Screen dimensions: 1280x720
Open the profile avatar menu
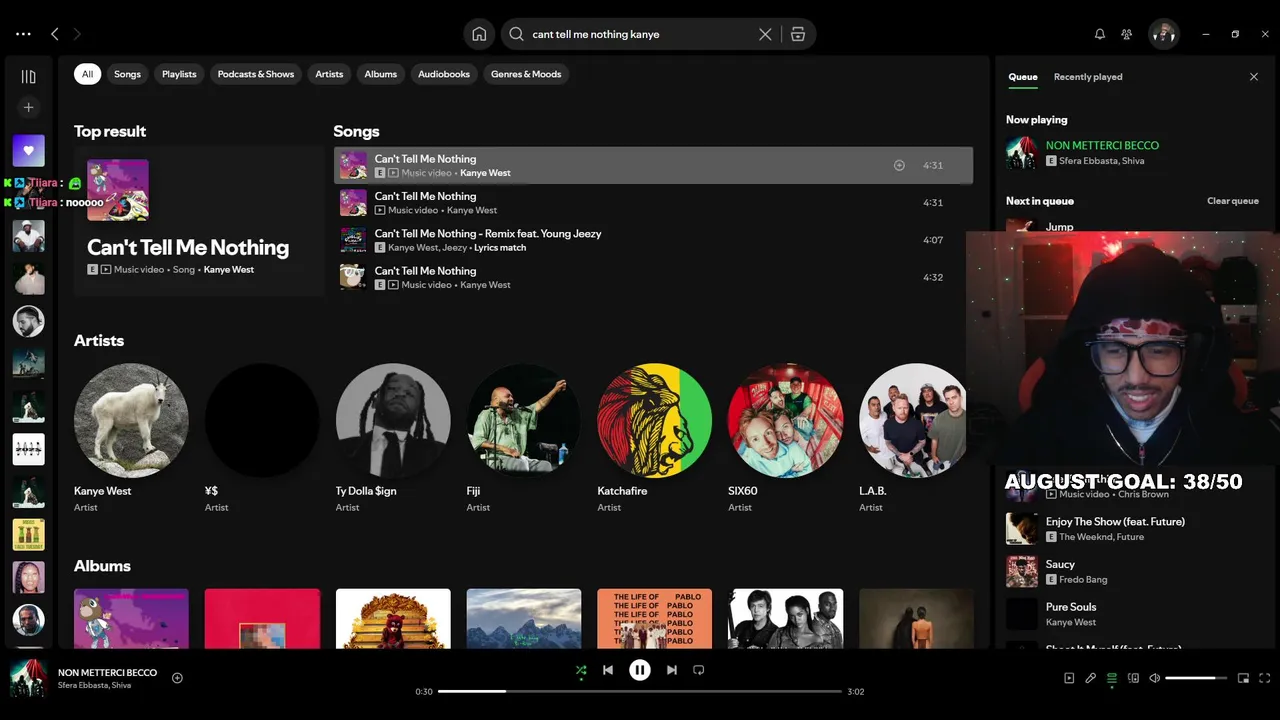coord(1163,34)
